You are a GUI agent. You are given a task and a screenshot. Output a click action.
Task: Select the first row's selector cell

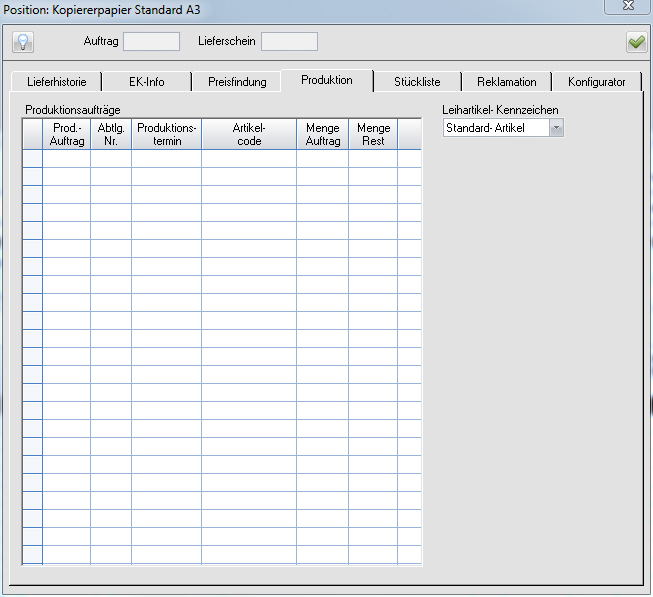tap(32, 159)
